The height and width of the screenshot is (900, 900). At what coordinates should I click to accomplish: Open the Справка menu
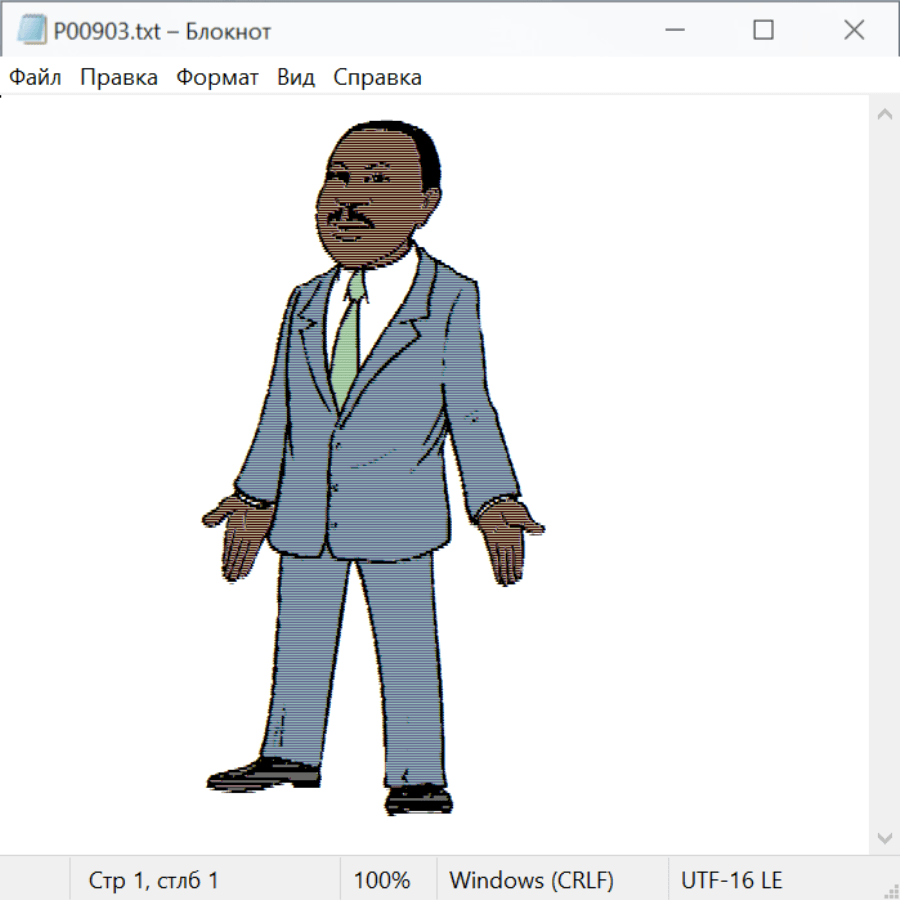(377, 78)
